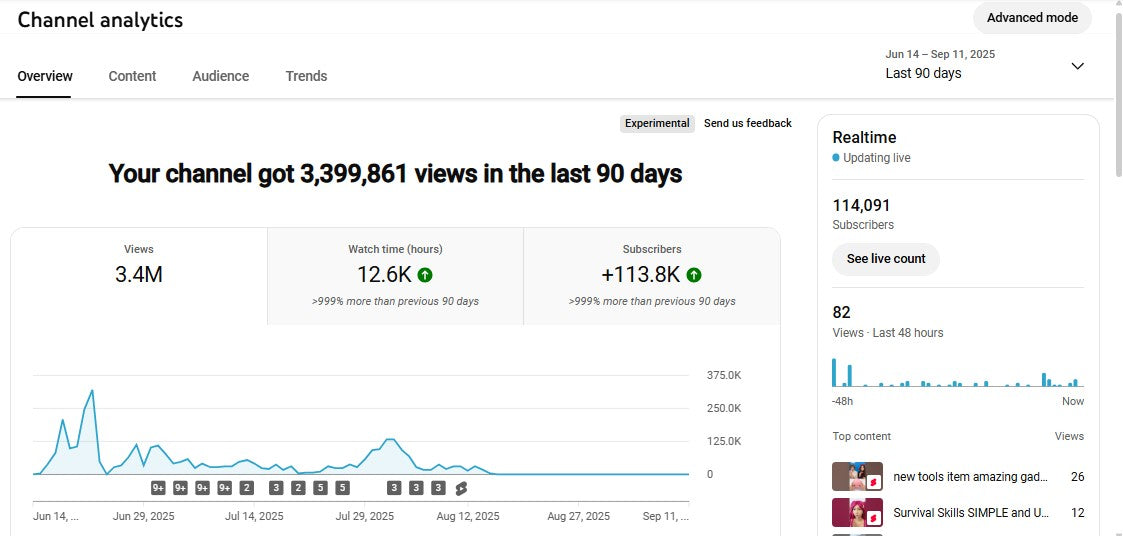Click the rightmost 3 marker before Shorts icon
This screenshot has height=536, width=1123.
pyautogui.click(x=438, y=488)
